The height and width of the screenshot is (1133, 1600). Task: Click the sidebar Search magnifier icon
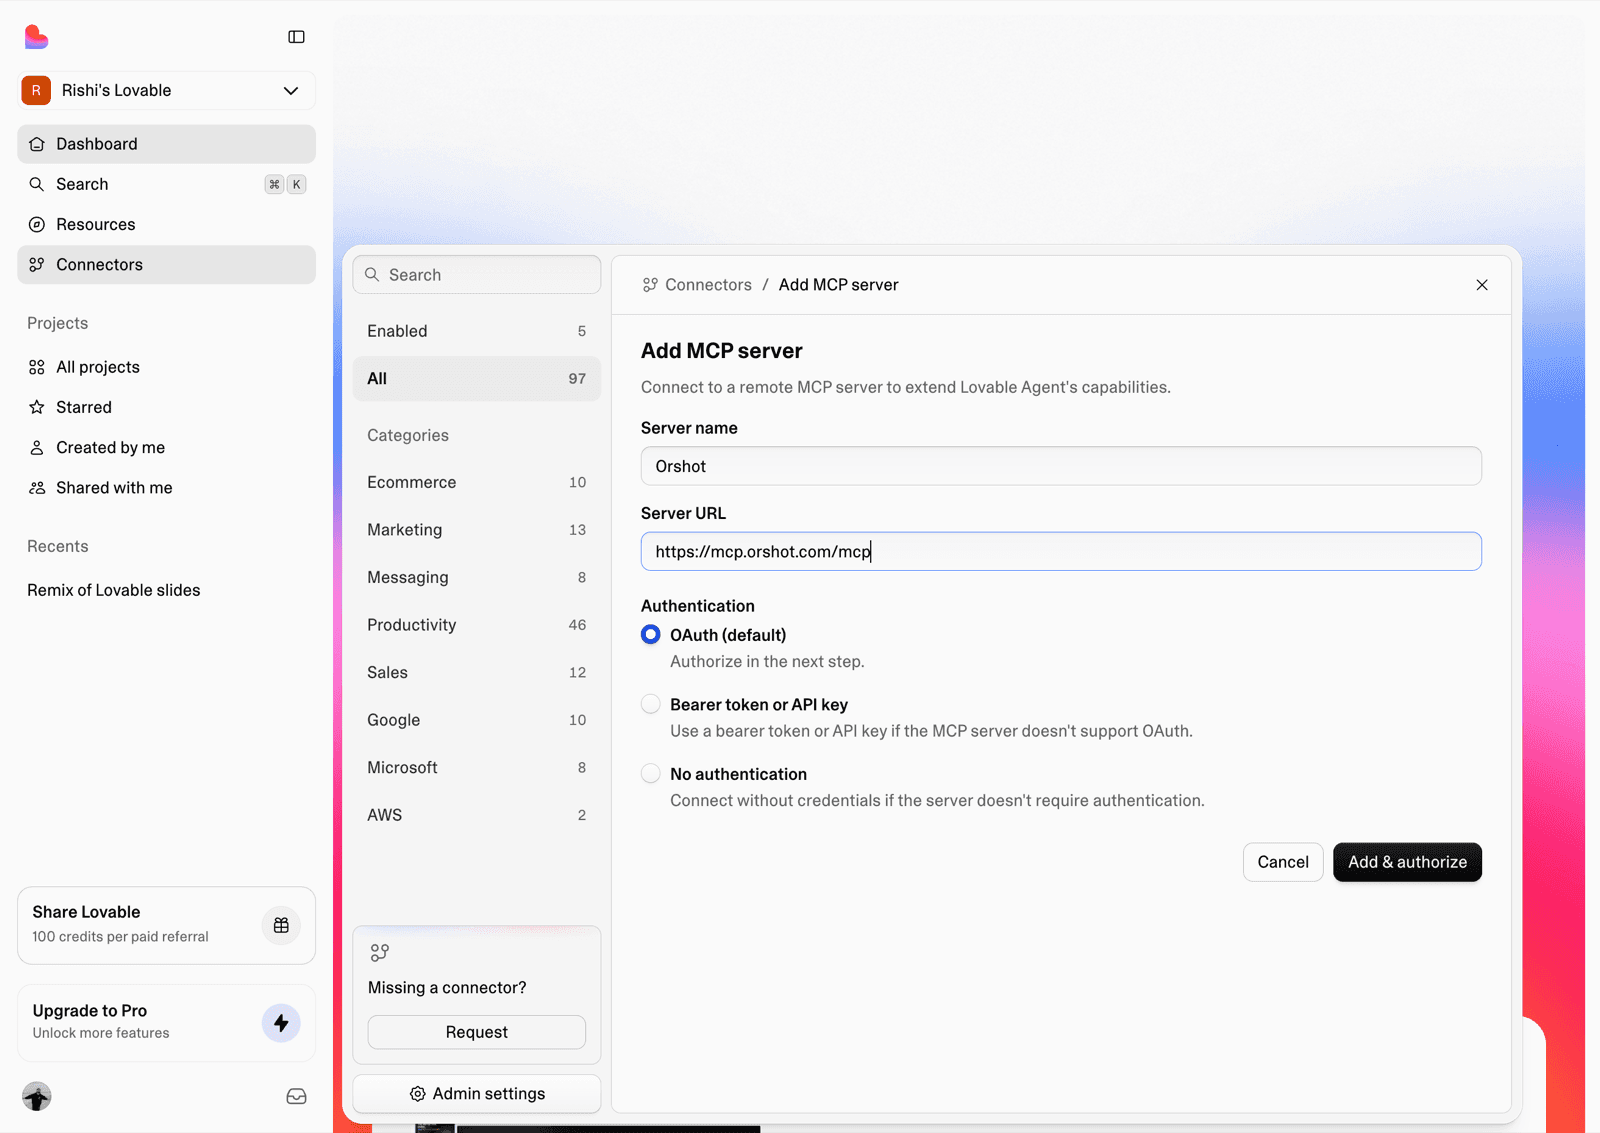[37, 184]
